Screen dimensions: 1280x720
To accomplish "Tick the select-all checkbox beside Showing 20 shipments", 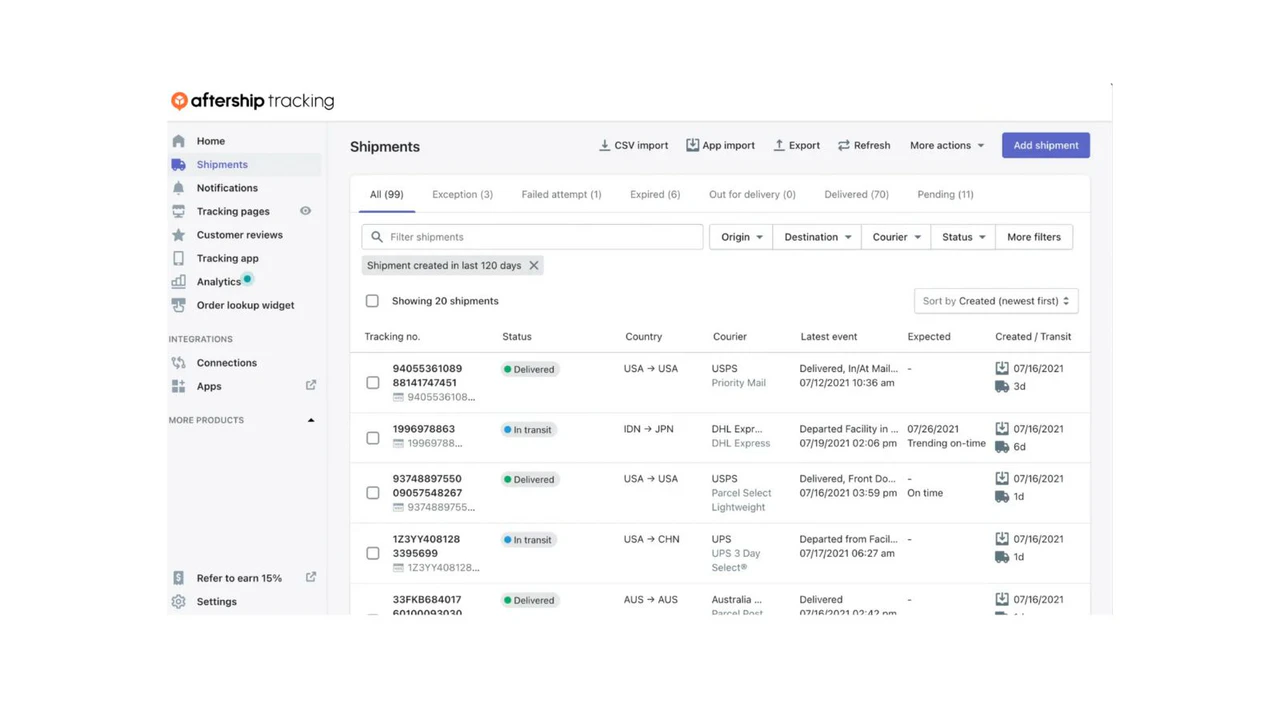I will click(372, 301).
